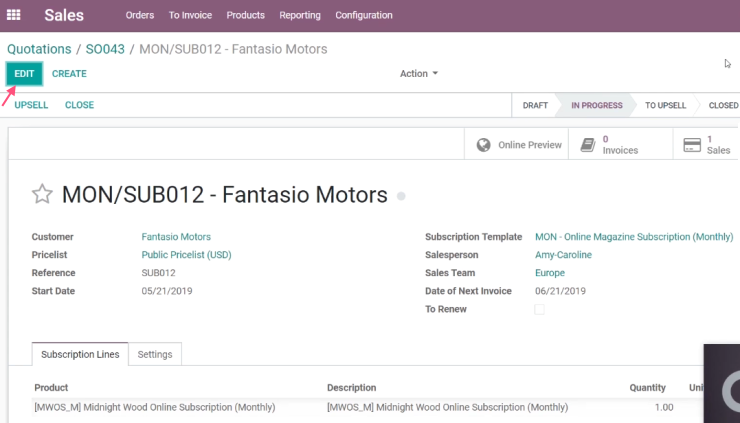Viewport: 740px width, 423px height.
Task: Toggle the To Renew checkbox
Action: pyautogui.click(x=539, y=309)
